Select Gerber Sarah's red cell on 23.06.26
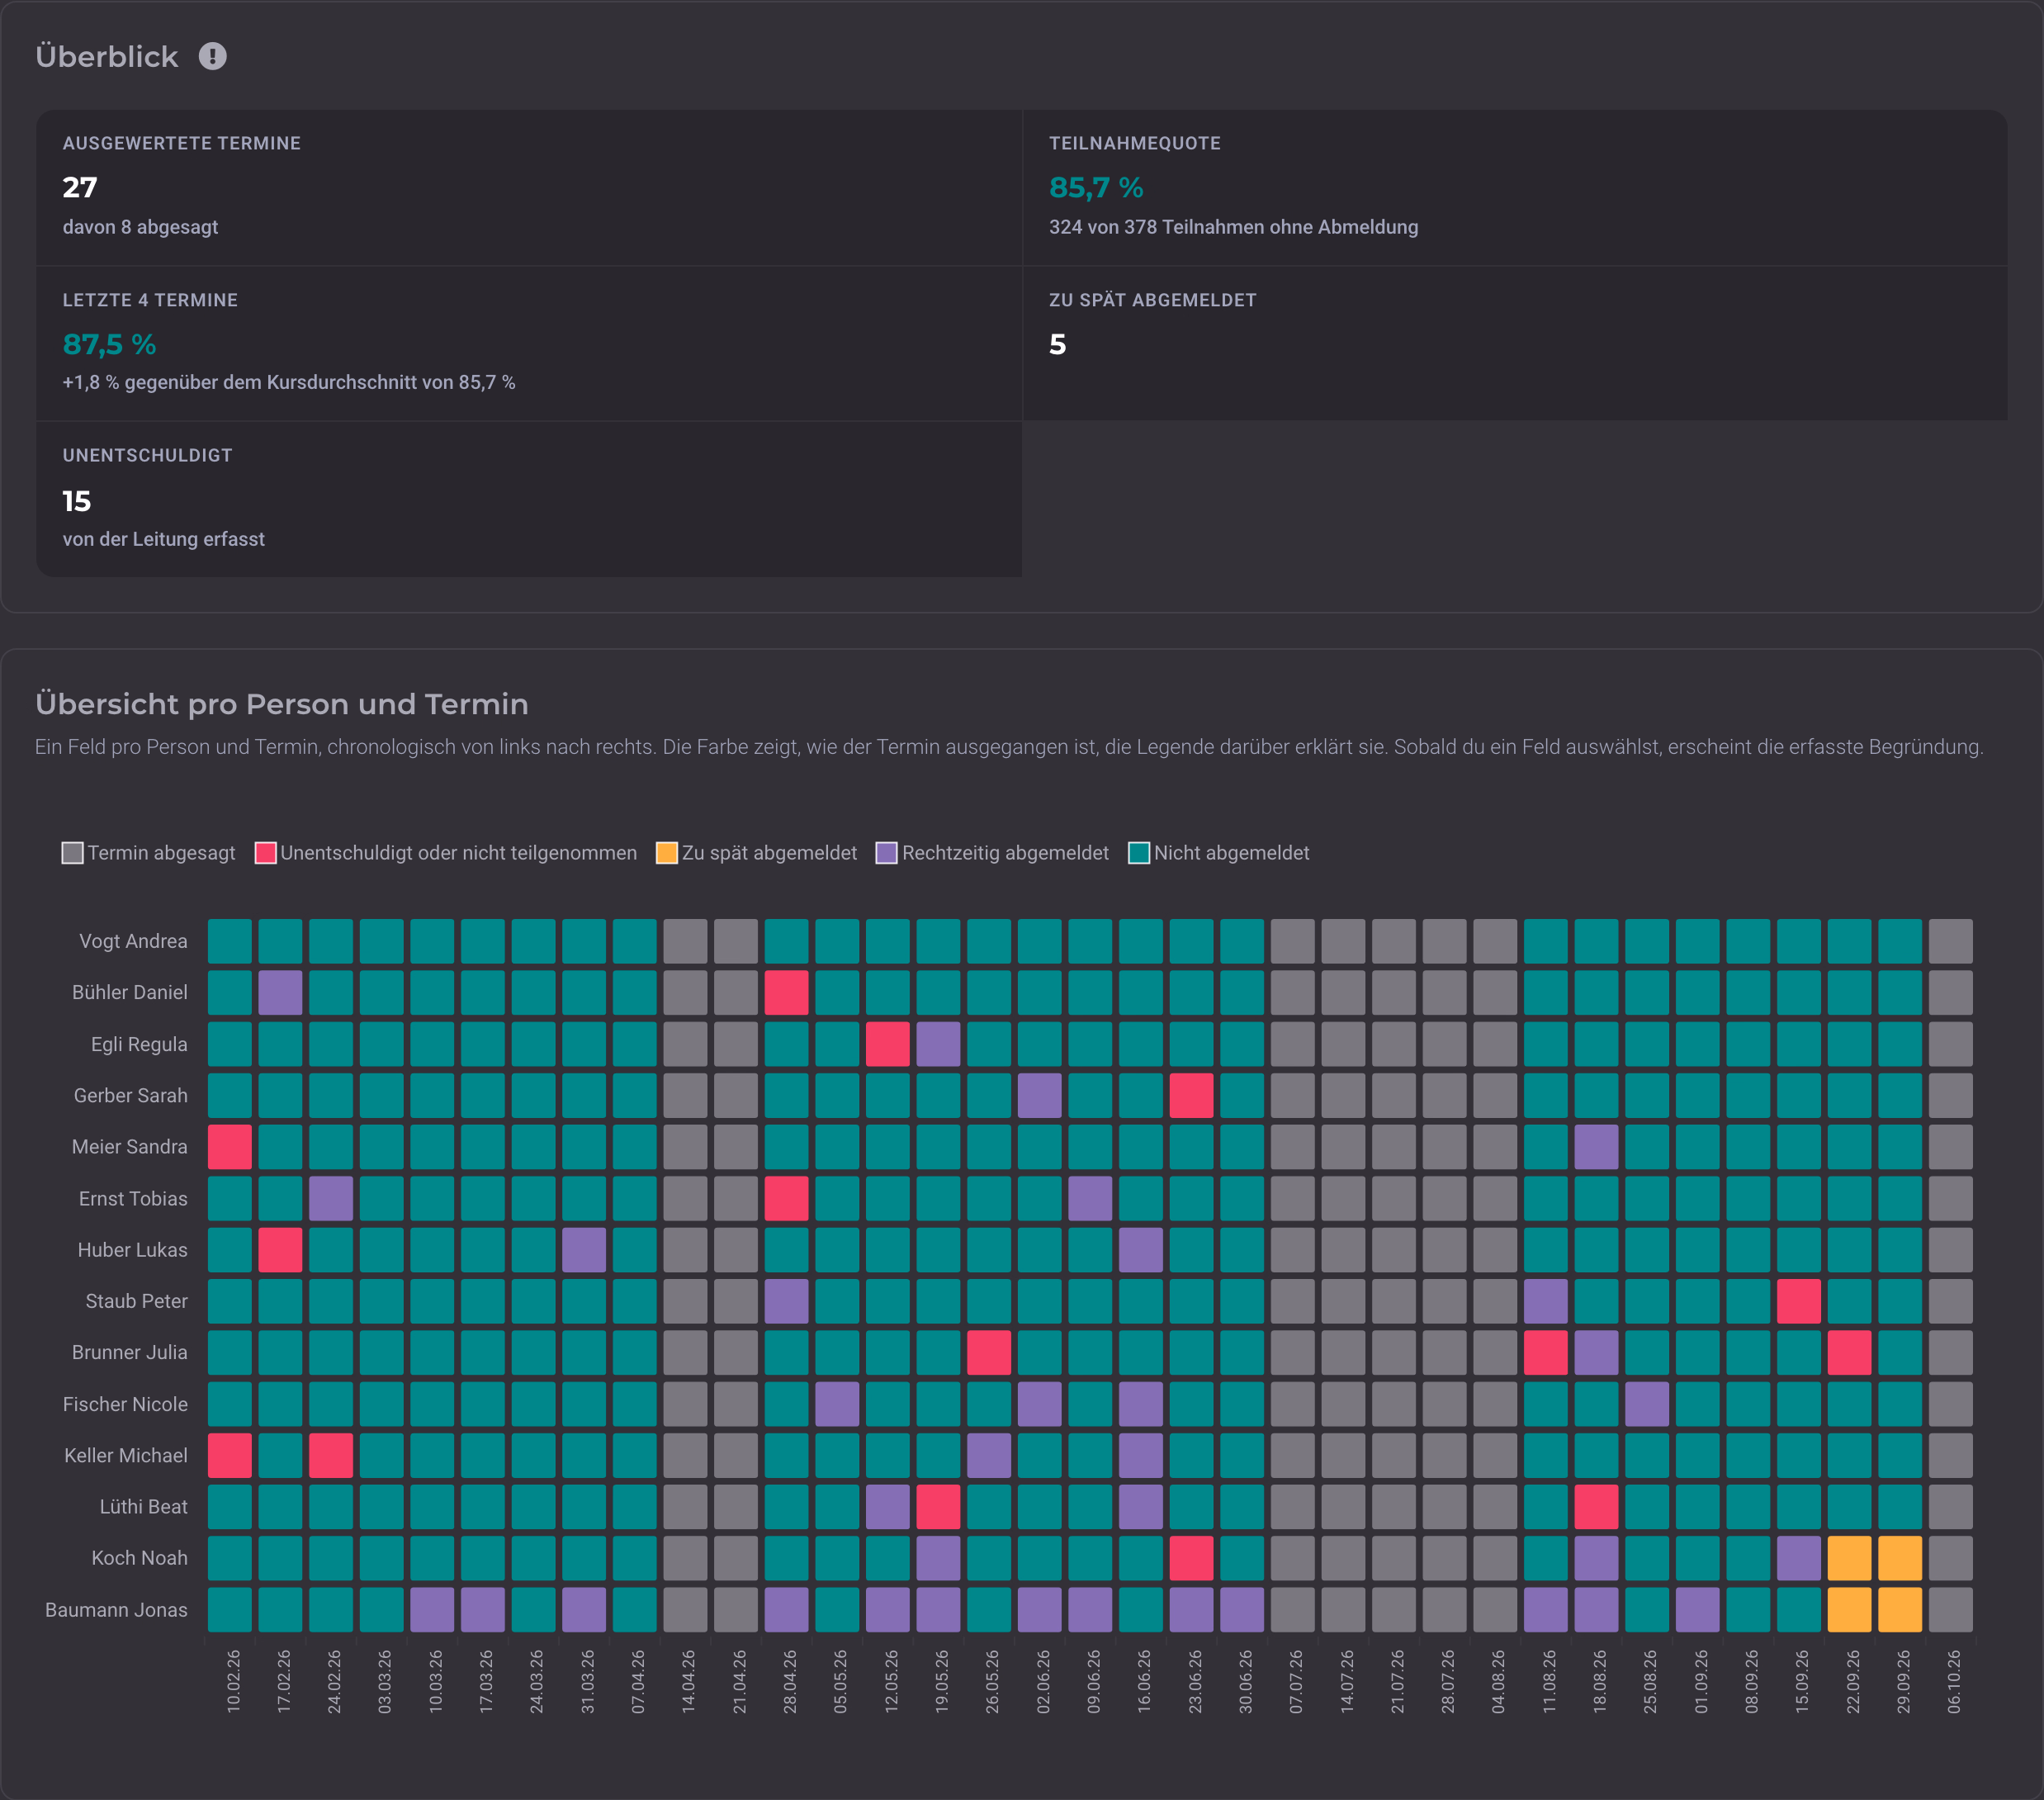2044x1800 pixels. click(x=1191, y=1095)
